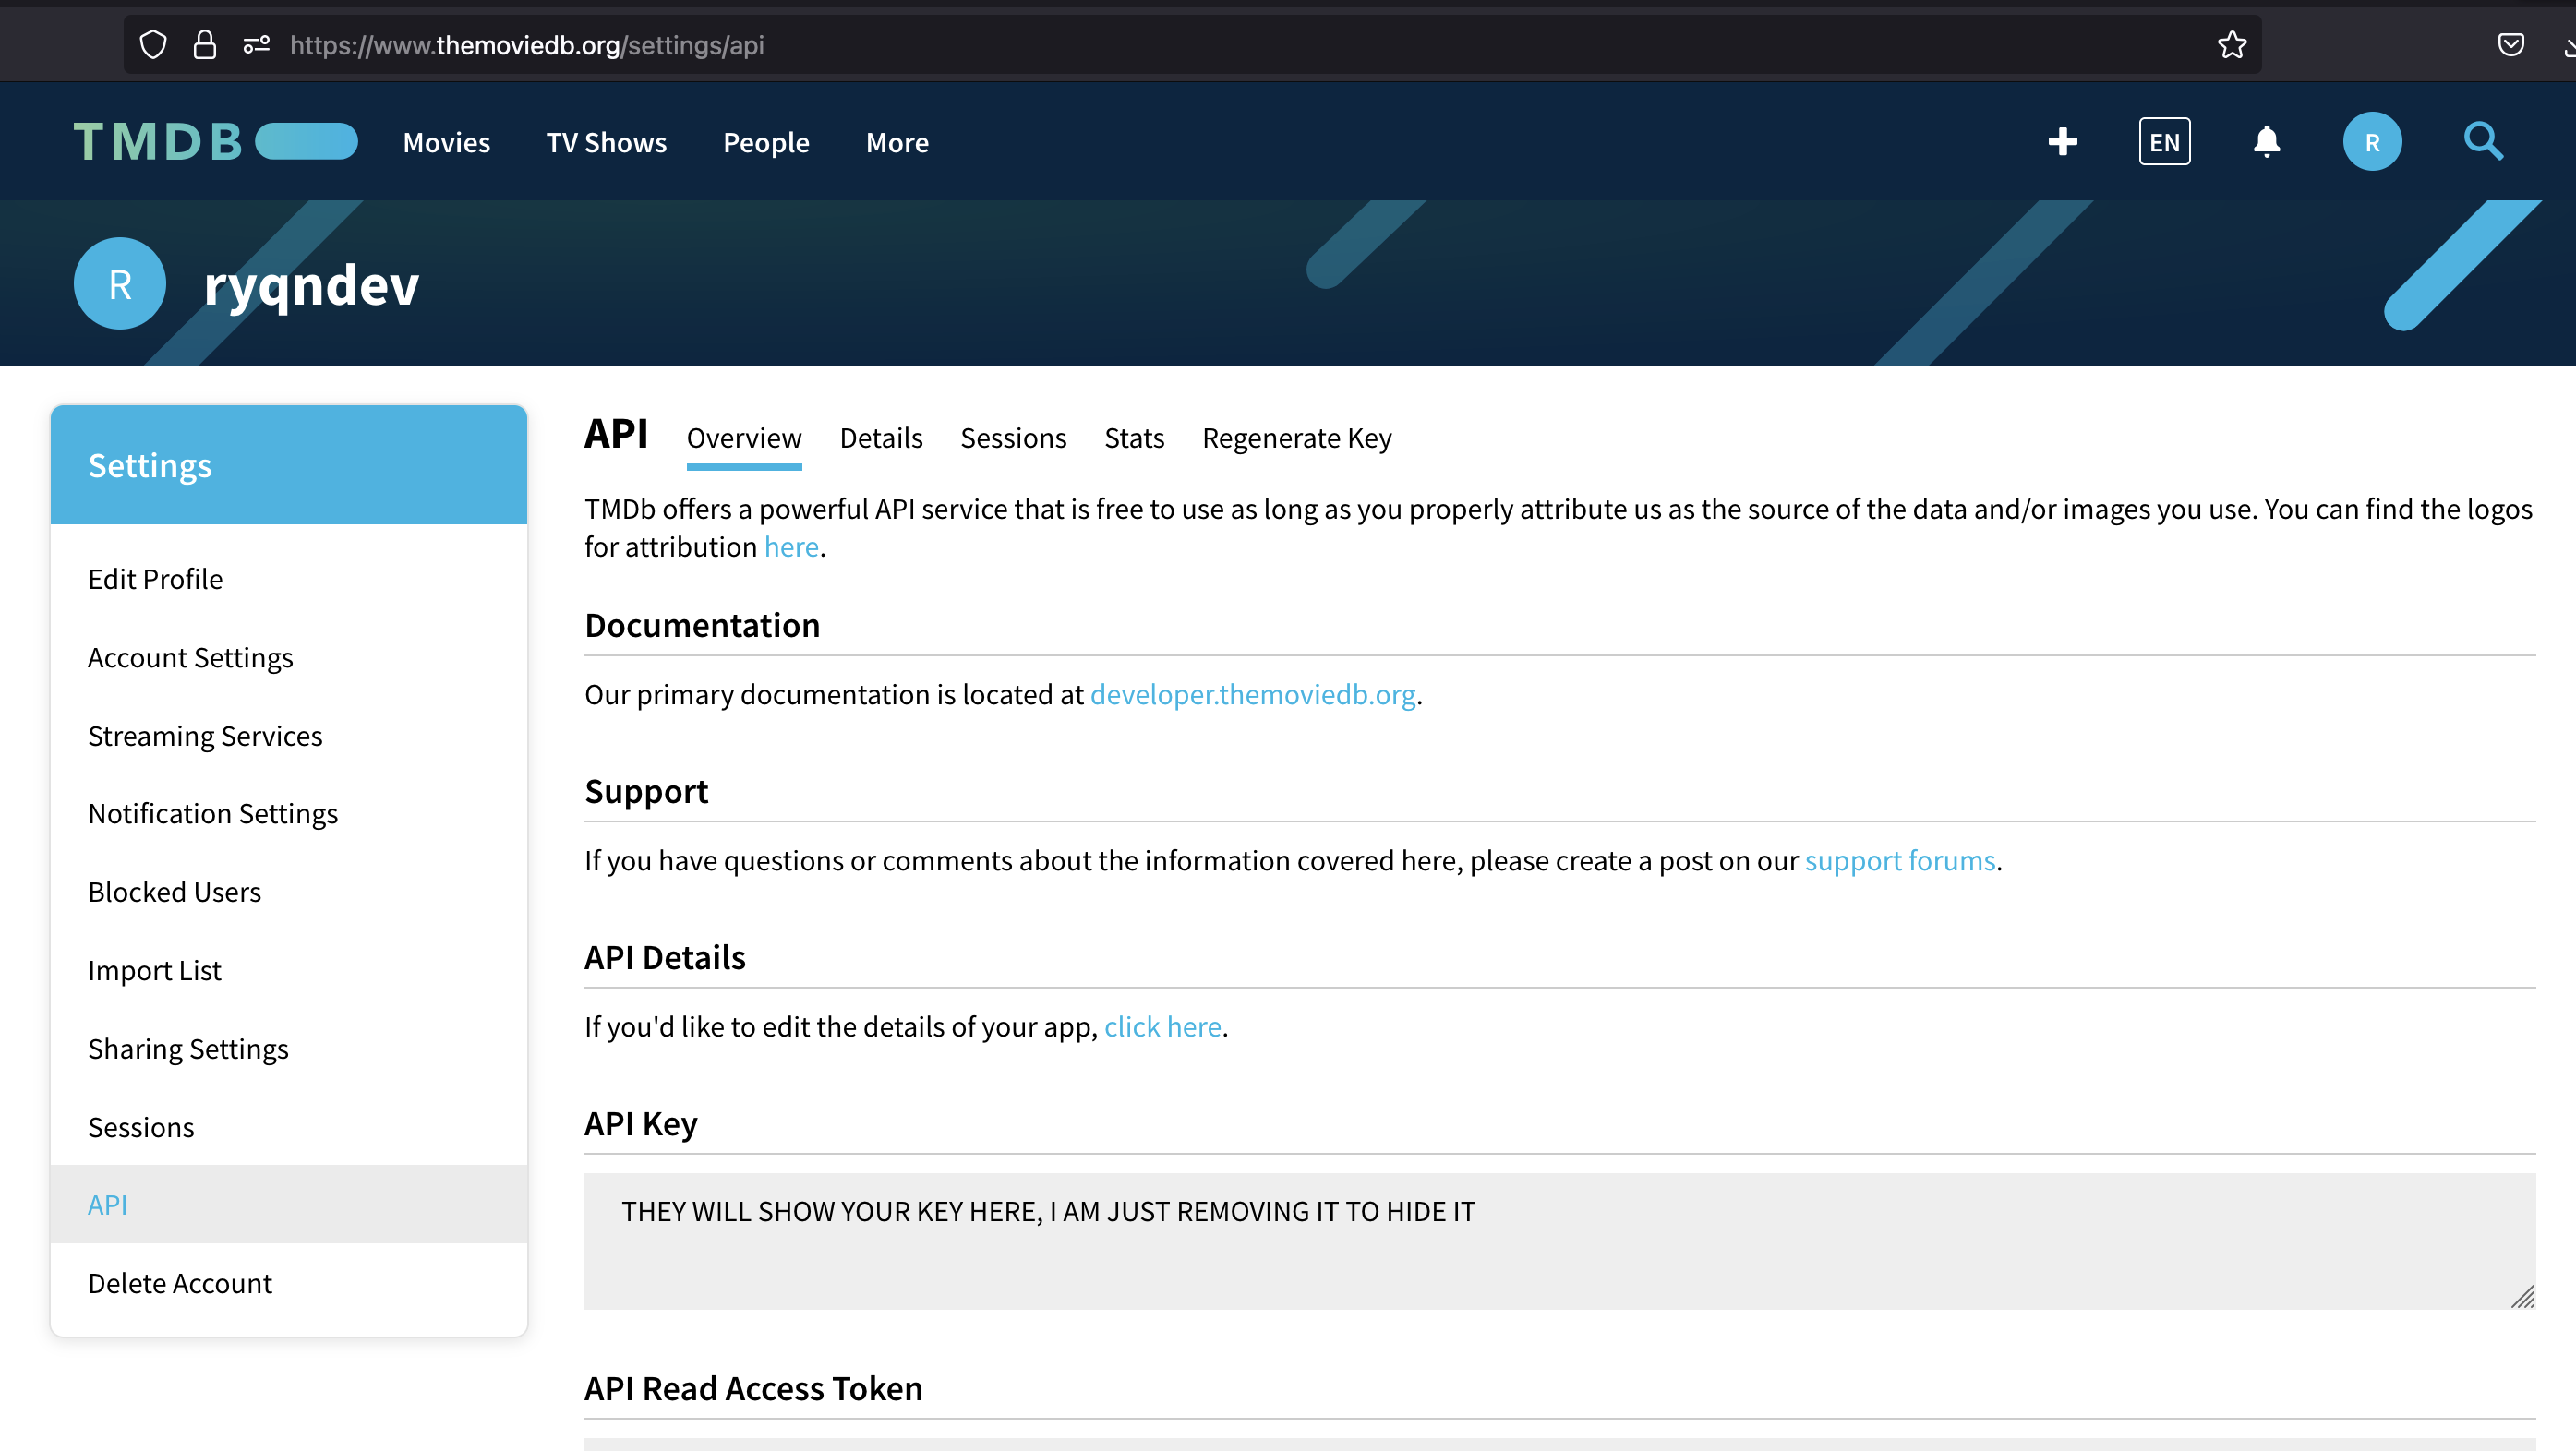Follow 'click here' to edit app details
This screenshot has height=1451, width=2576.
1162,1026
